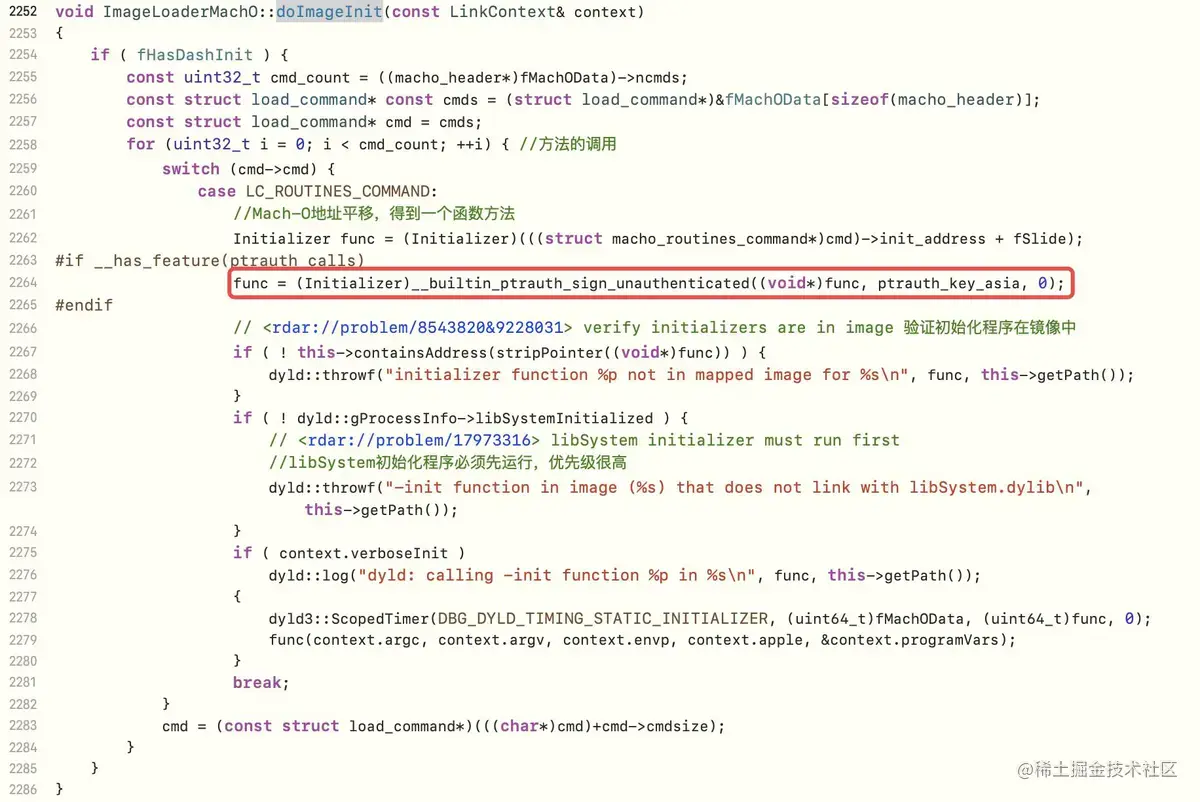This screenshot has height=802, width=1200.
Task: Click the dyld::log call
Action: [308, 576]
